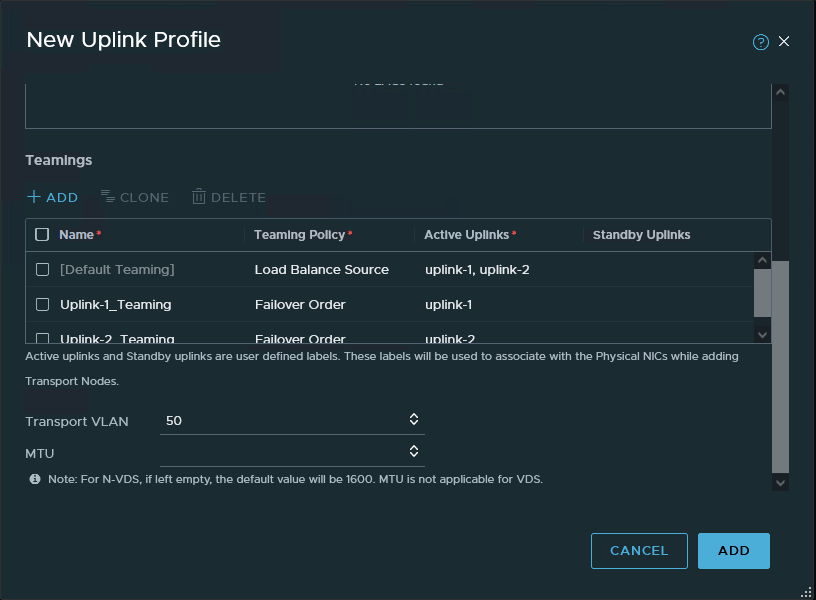Delete a teaming using the trash icon
Viewport: 816px width, 600px height.
228,197
